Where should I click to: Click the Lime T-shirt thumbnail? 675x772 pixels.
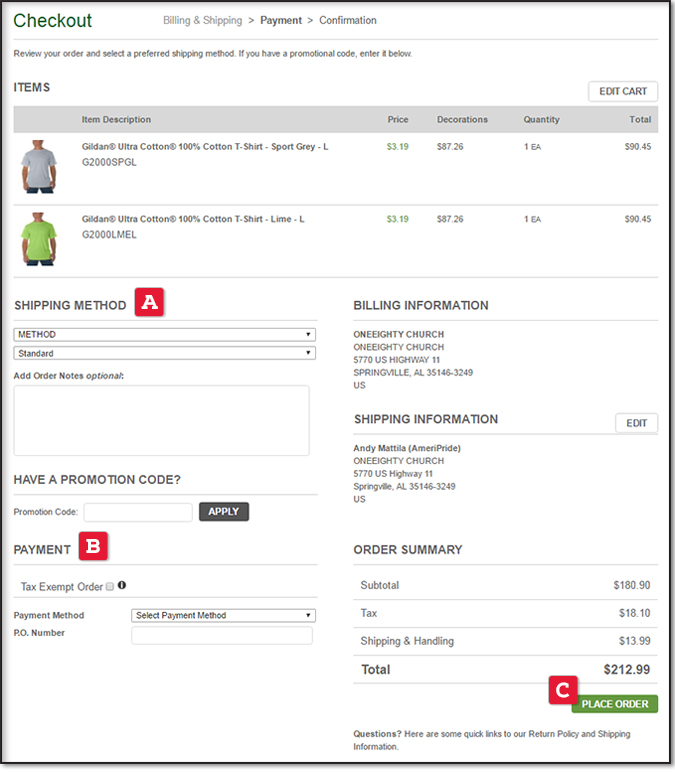tap(38, 240)
